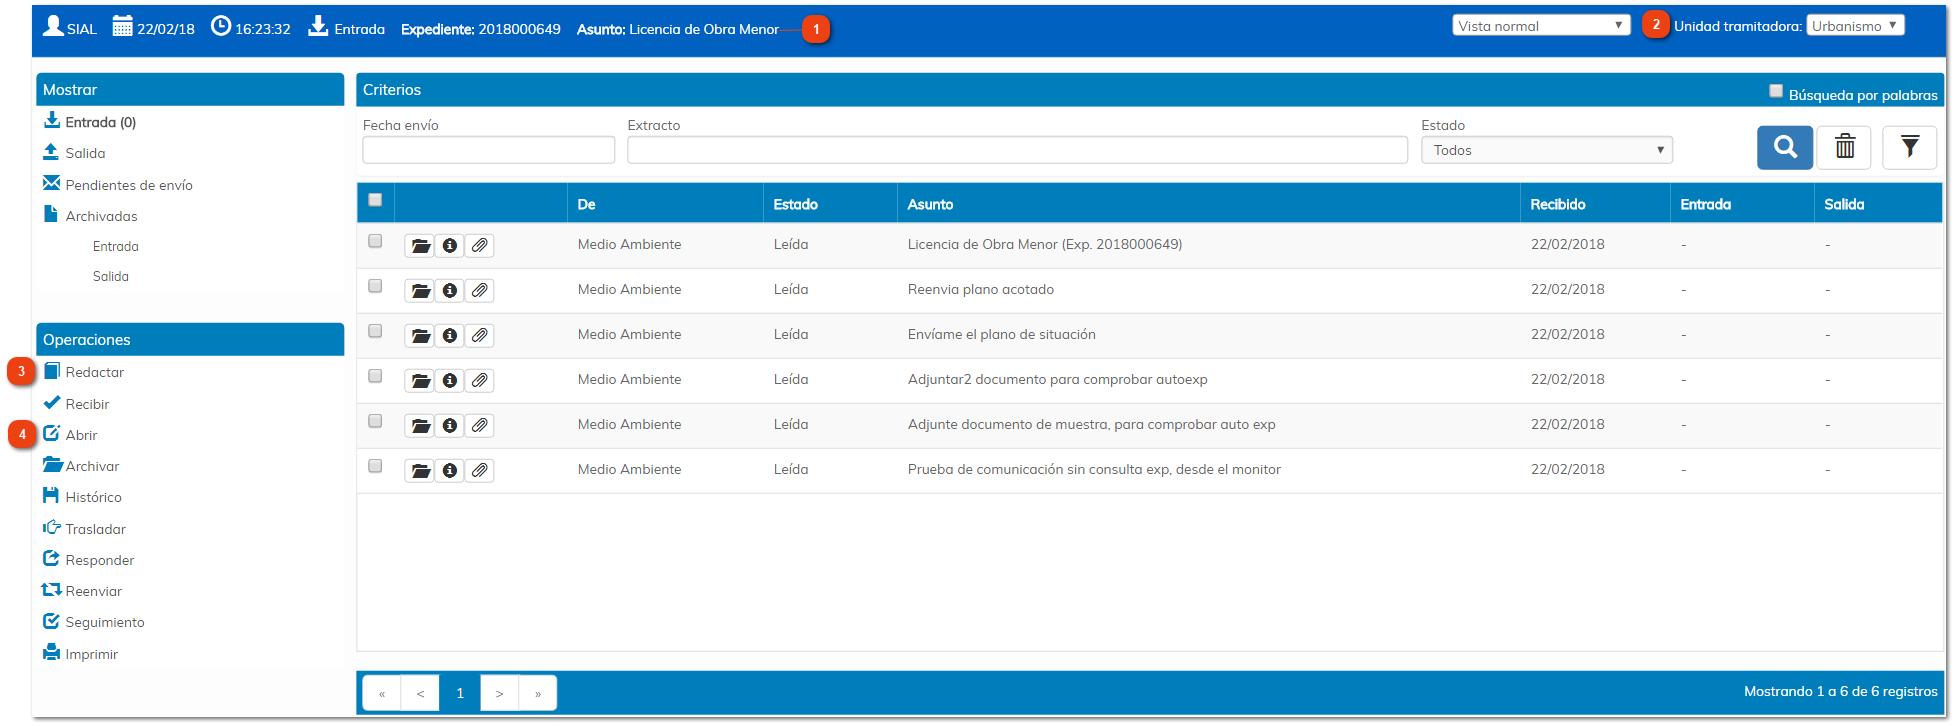Go to next page with > button

499,693
